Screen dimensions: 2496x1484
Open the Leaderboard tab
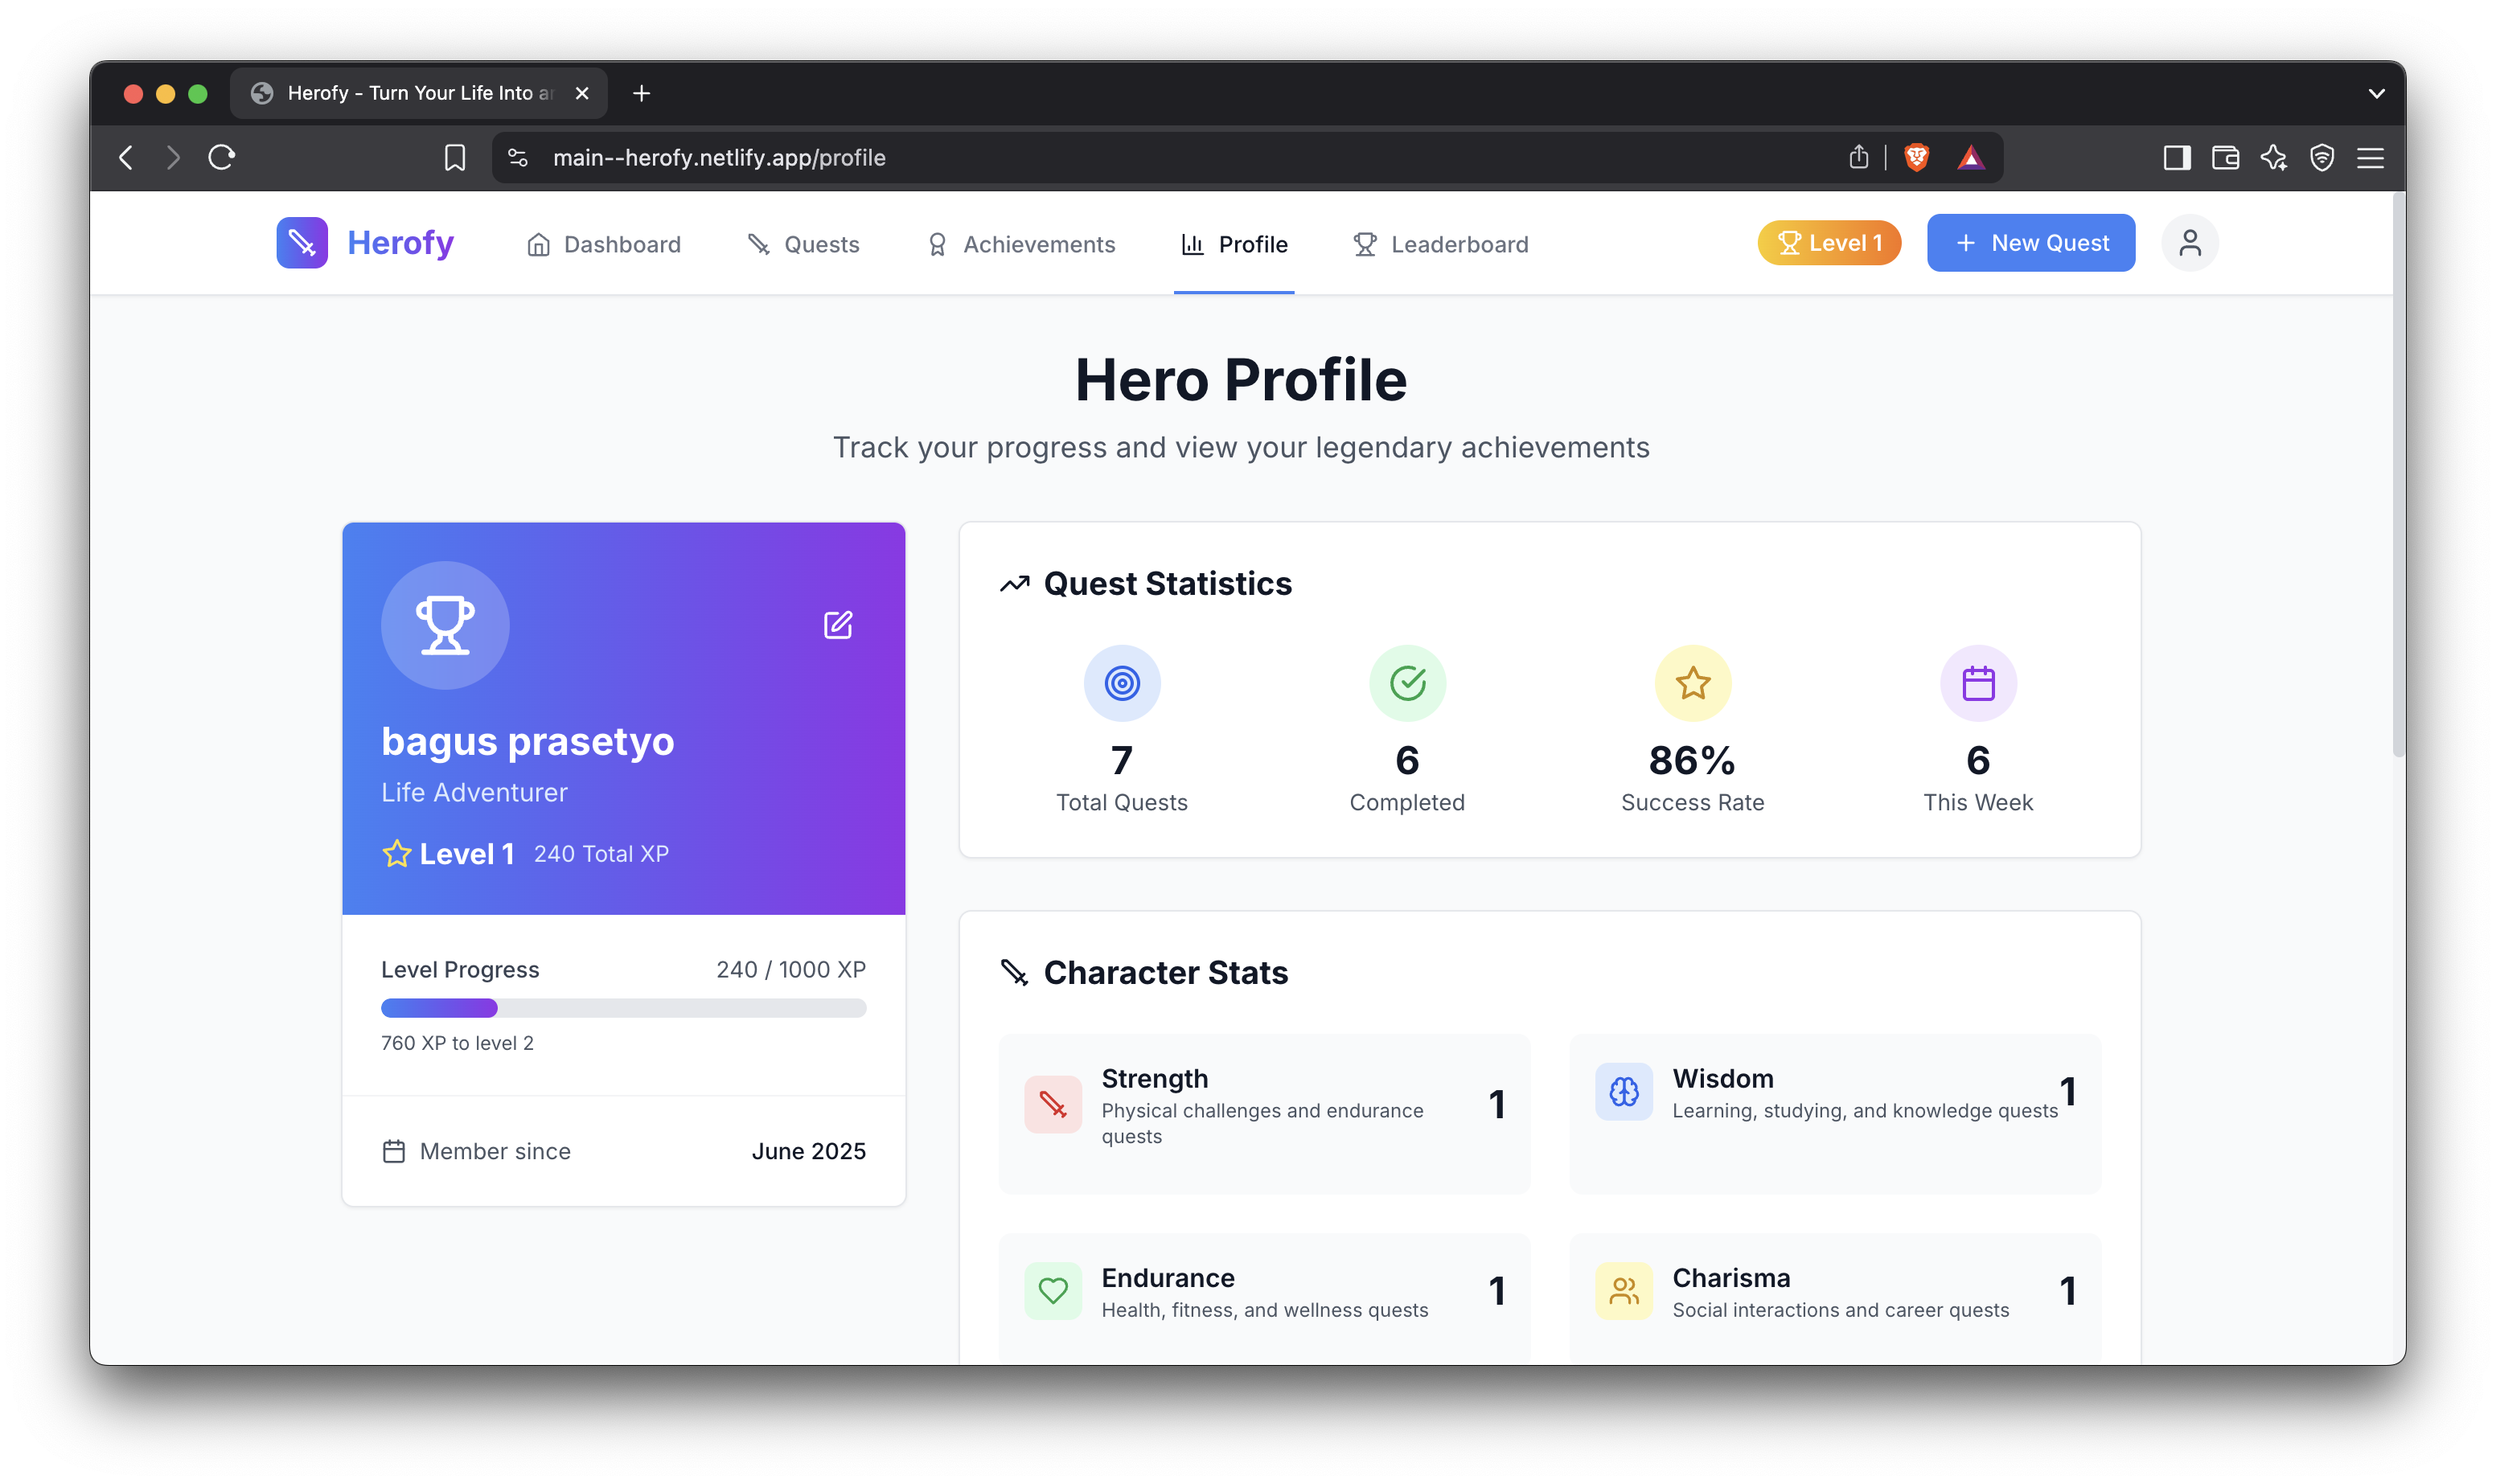click(1440, 244)
